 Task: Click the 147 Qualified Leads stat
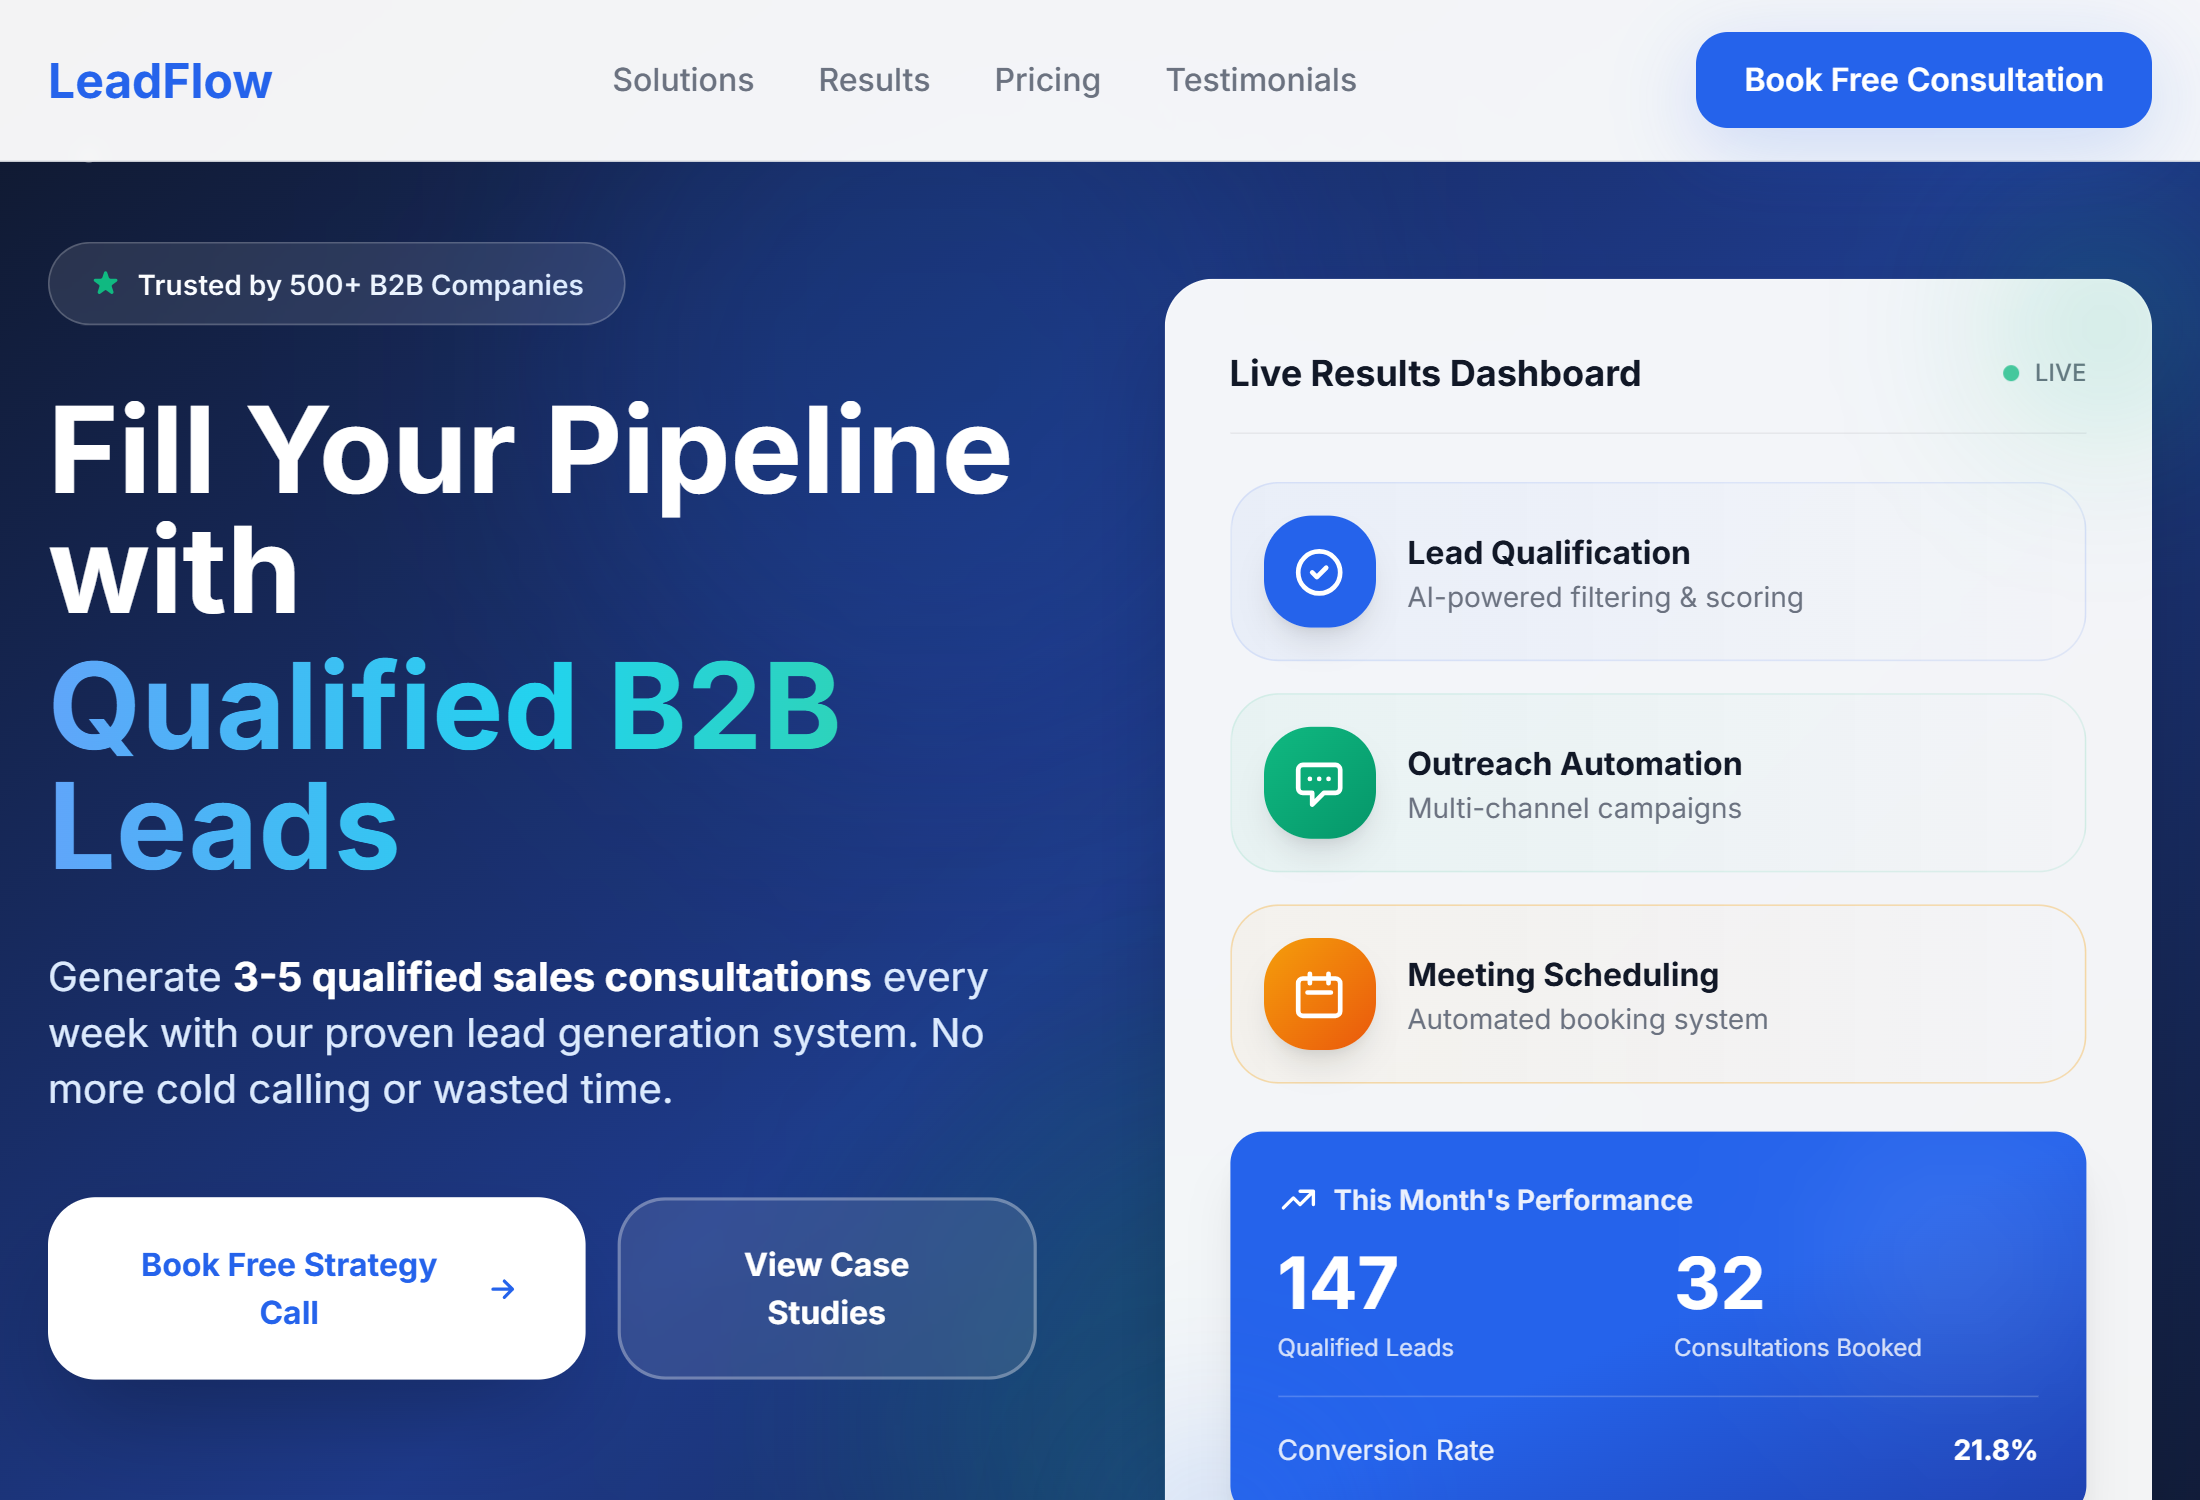tap(1338, 1284)
